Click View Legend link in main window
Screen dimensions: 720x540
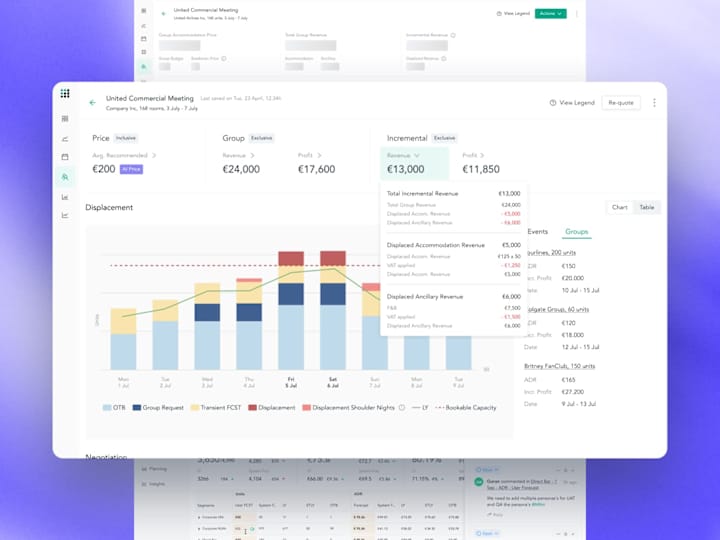(577, 103)
